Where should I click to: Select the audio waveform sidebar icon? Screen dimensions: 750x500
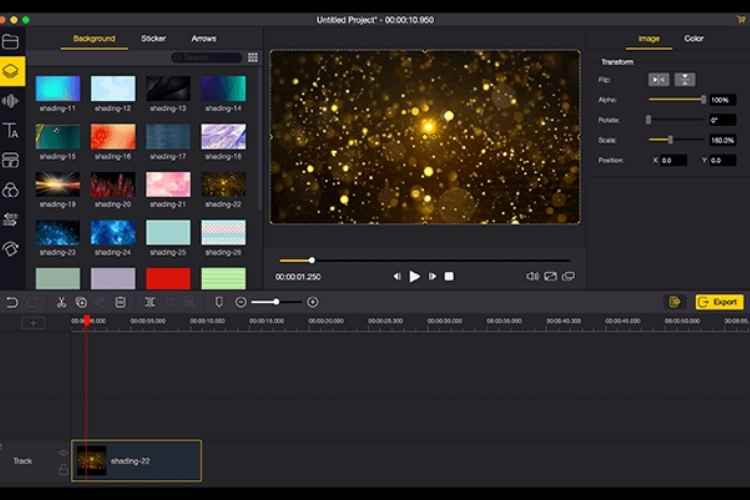11,101
